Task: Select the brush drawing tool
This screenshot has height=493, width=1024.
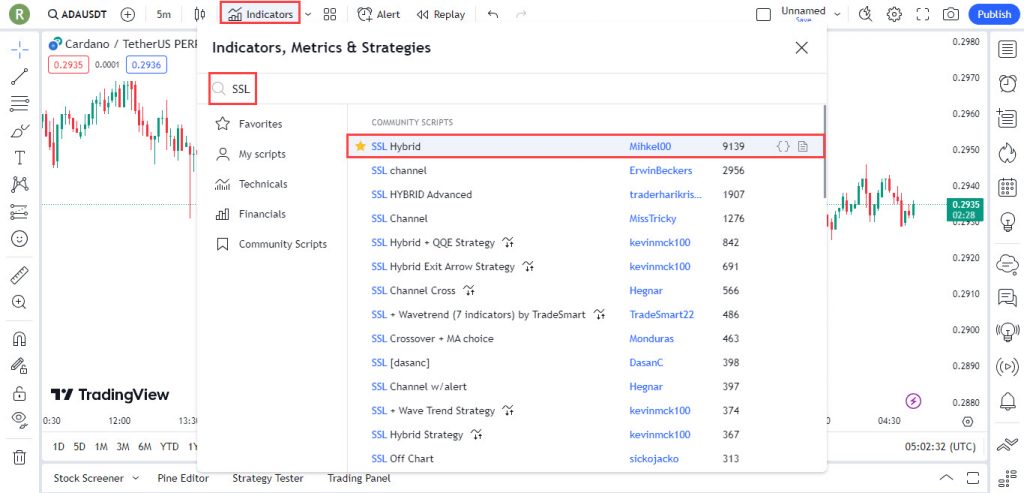Action: 20,131
